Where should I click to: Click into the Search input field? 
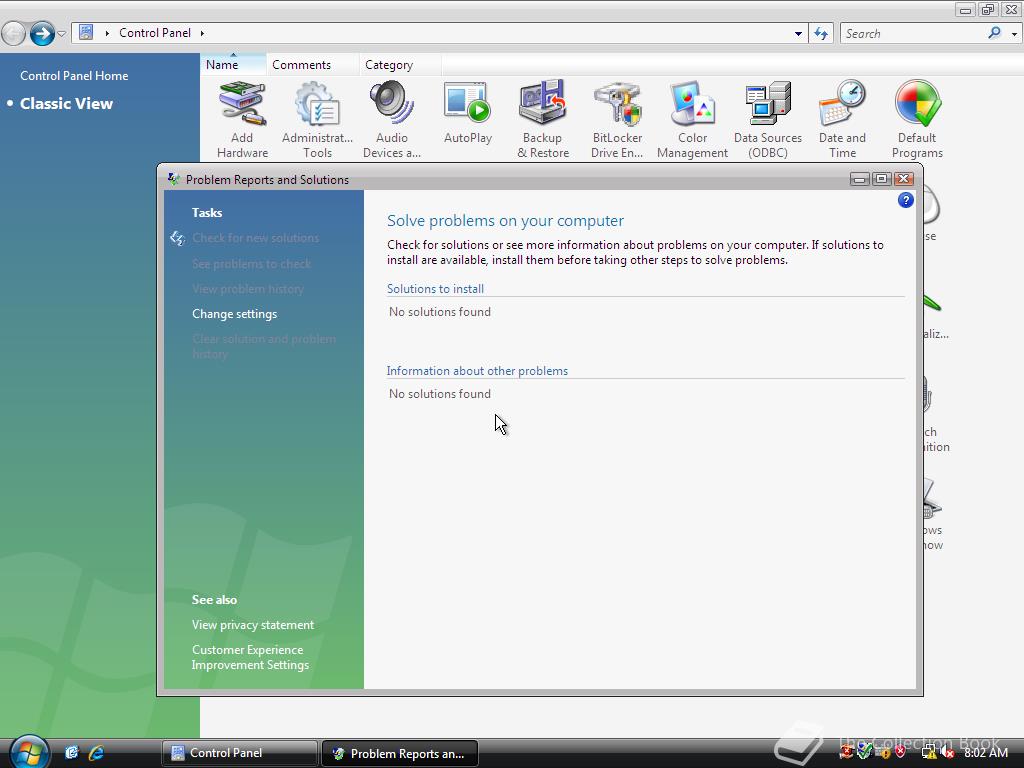coord(913,33)
